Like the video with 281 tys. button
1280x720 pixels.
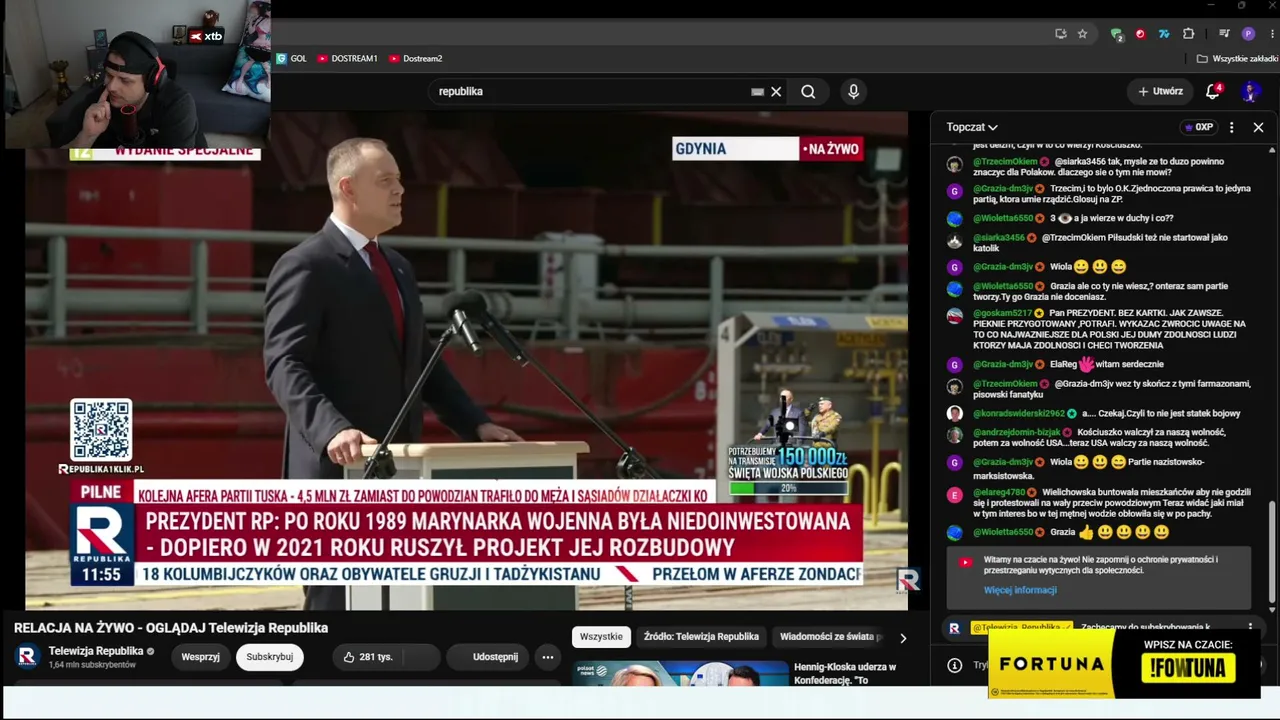click(x=368, y=657)
